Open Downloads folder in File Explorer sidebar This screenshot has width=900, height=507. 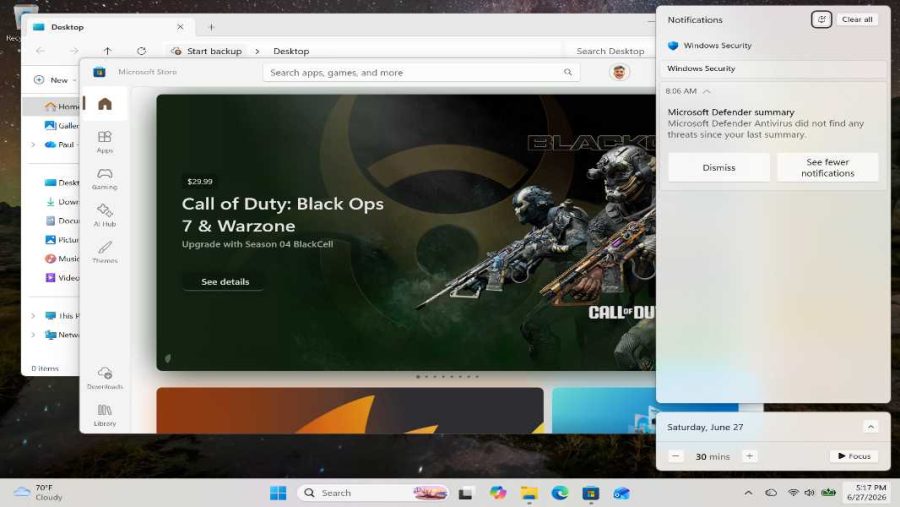[x=62, y=202]
